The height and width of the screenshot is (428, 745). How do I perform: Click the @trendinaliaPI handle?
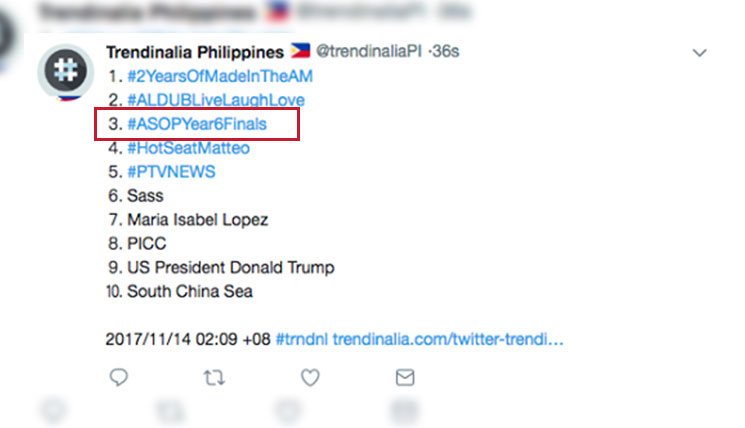click(x=369, y=51)
